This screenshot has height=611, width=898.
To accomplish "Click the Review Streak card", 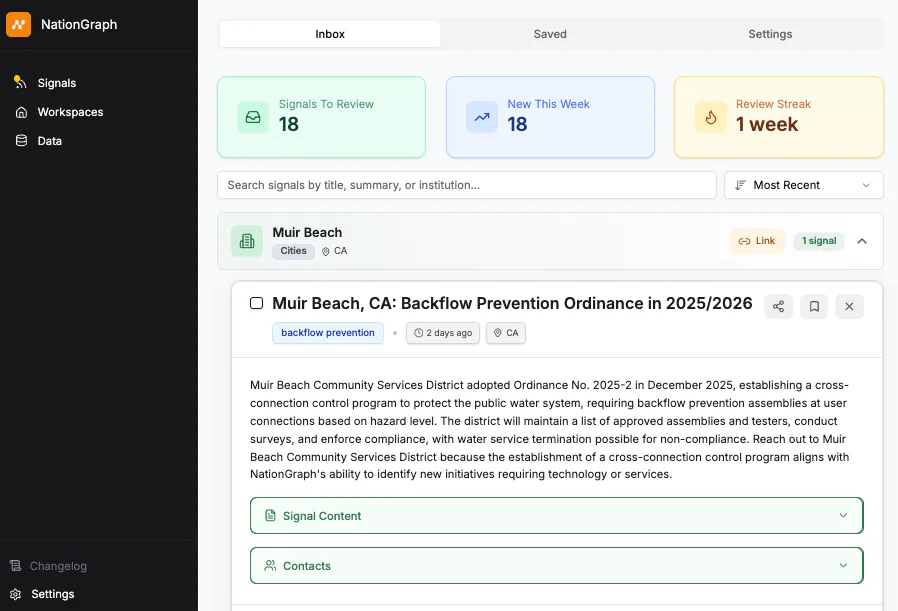I will [779, 117].
